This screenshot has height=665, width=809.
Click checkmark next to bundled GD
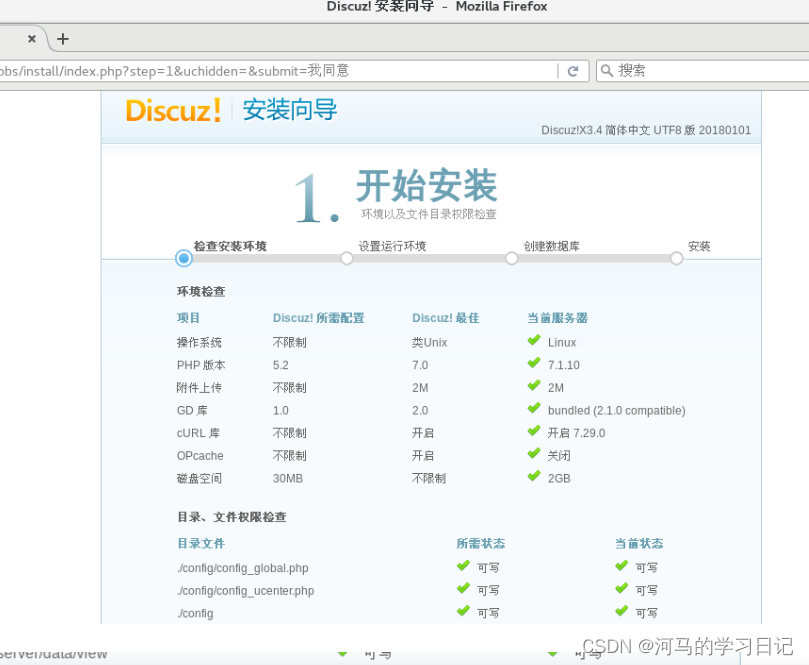pos(534,409)
